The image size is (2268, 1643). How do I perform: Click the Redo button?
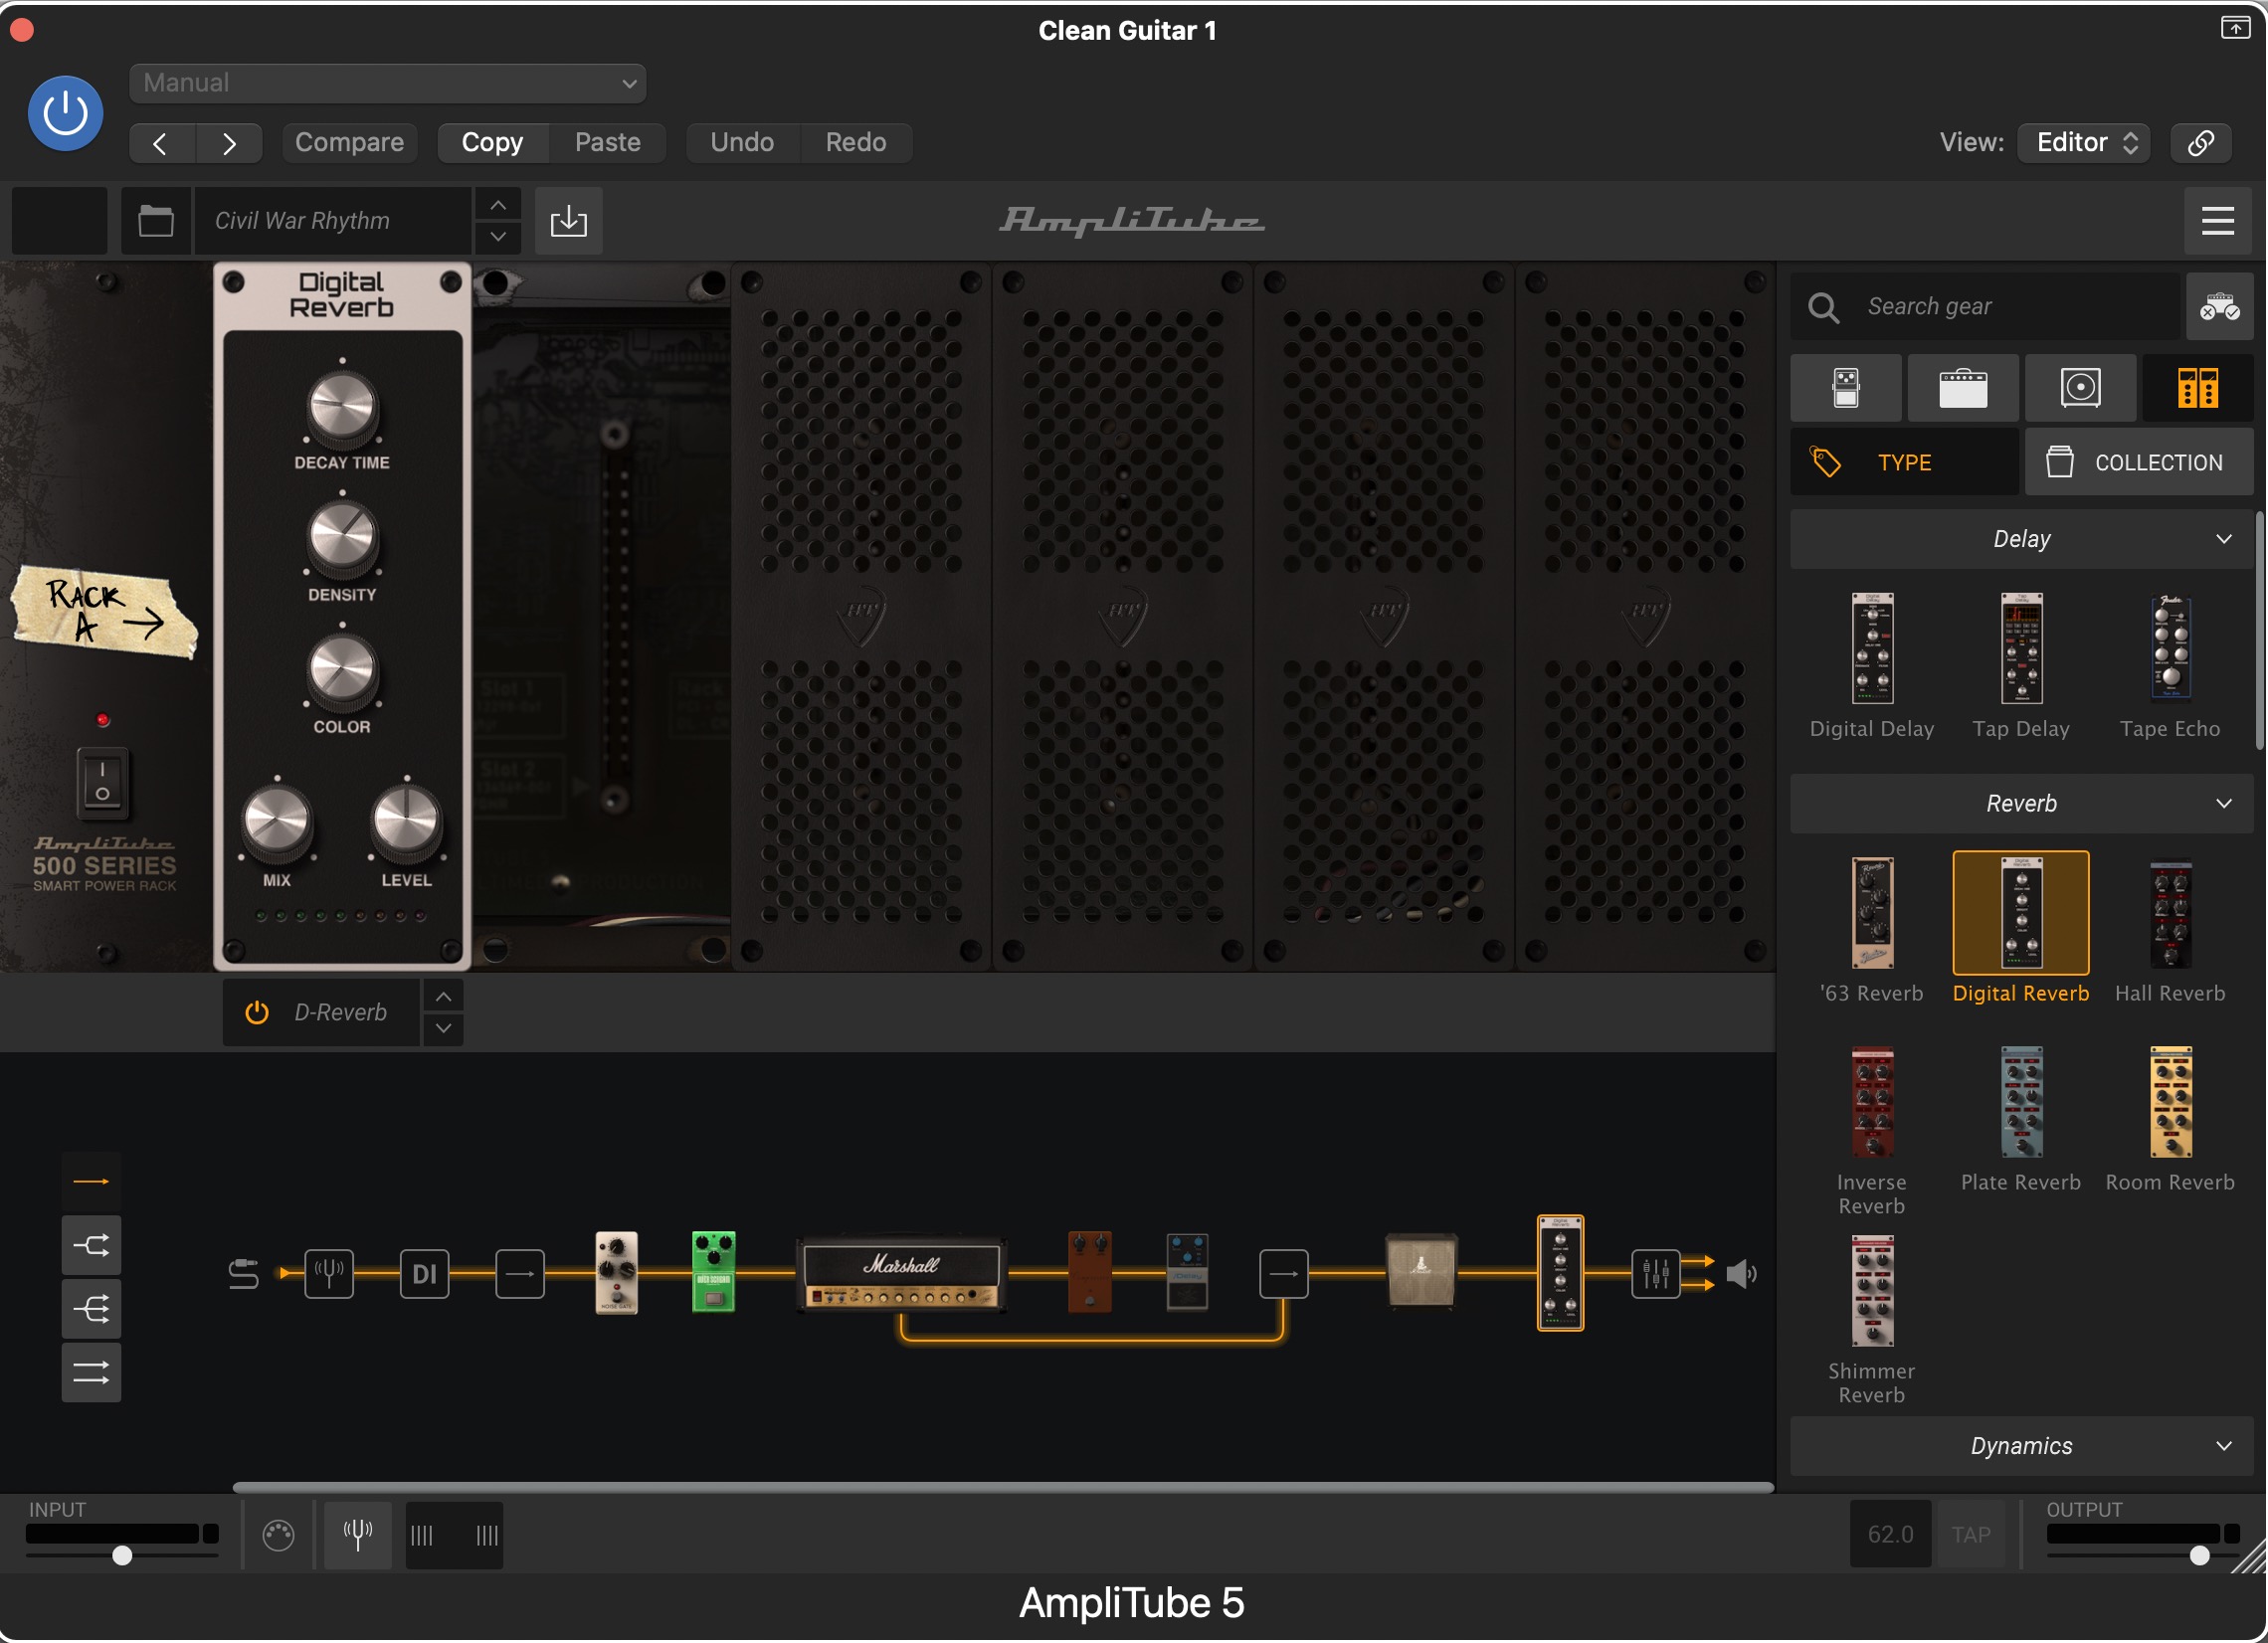(x=856, y=143)
